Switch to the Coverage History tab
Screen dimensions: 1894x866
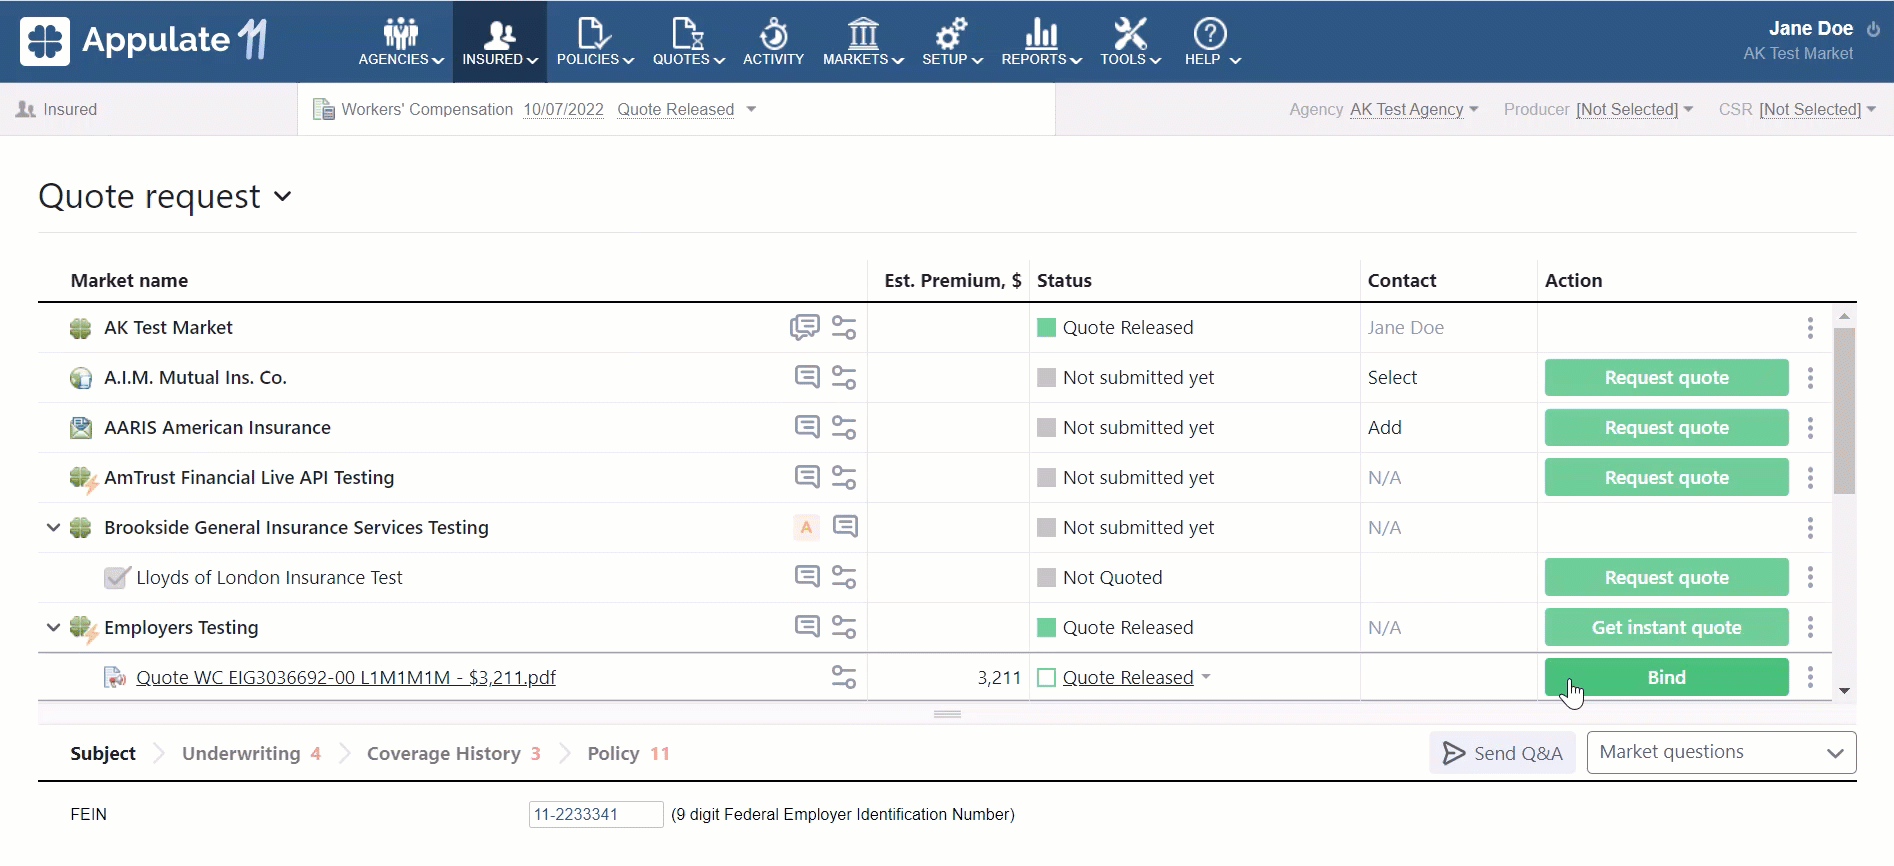point(454,753)
